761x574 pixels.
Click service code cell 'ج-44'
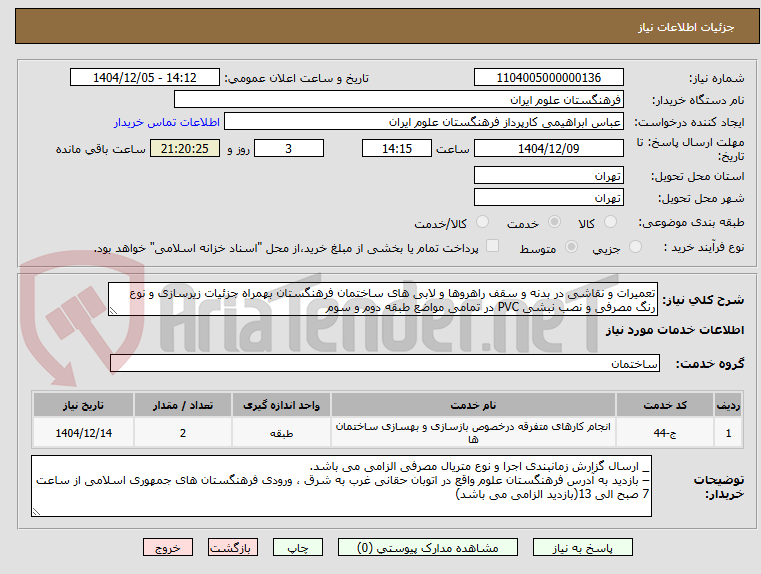(x=665, y=432)
